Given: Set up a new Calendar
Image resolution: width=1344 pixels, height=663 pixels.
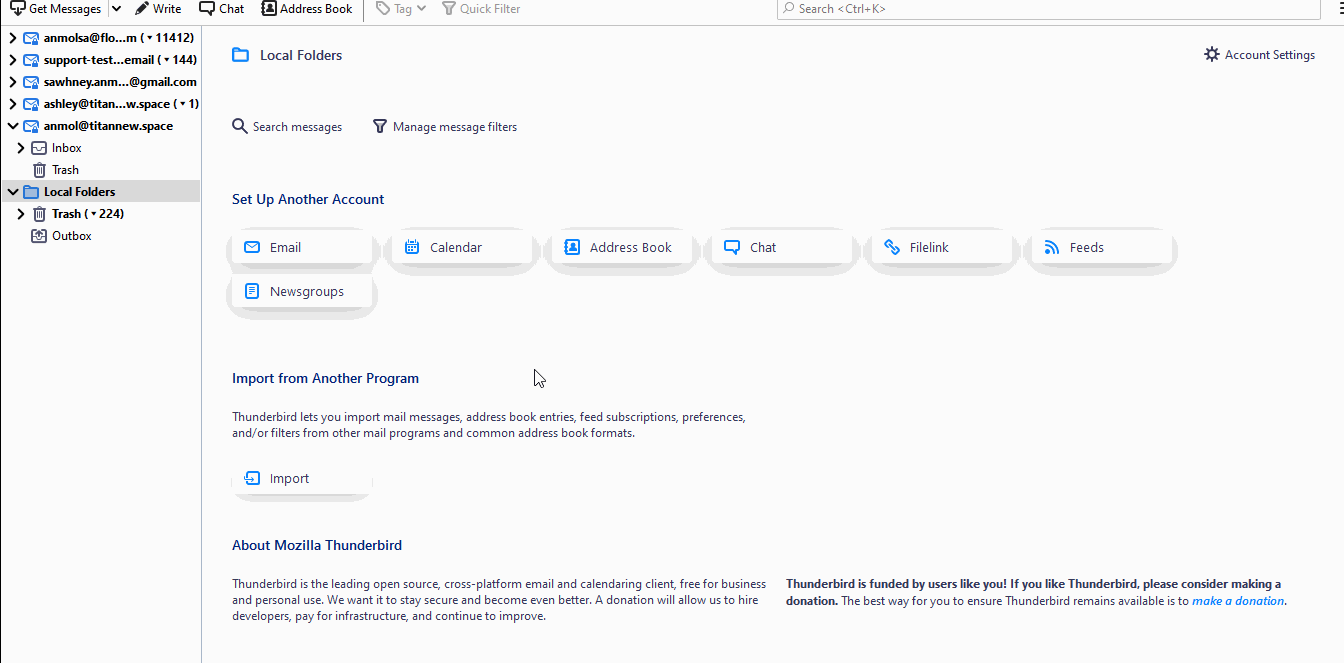Looking at the screenshot, I should click(461, 247).
